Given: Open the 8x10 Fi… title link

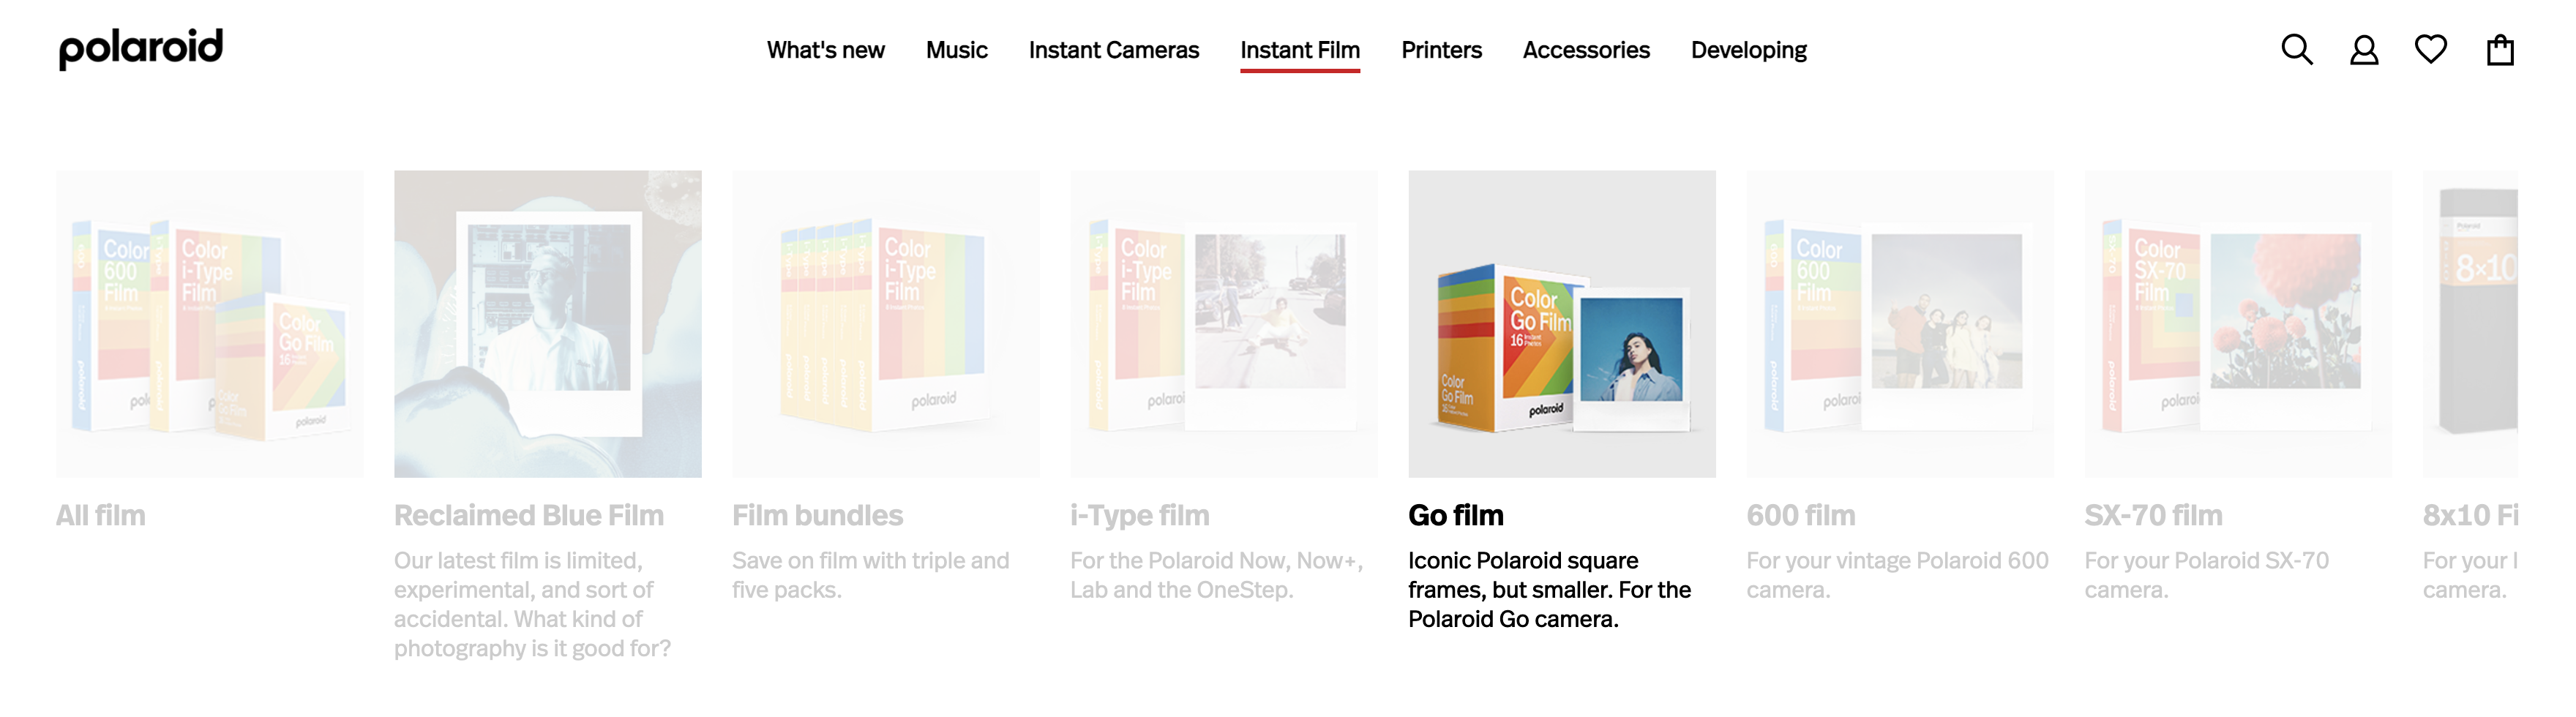Looking at the screenshot, I should click(x=2470, y=515).
